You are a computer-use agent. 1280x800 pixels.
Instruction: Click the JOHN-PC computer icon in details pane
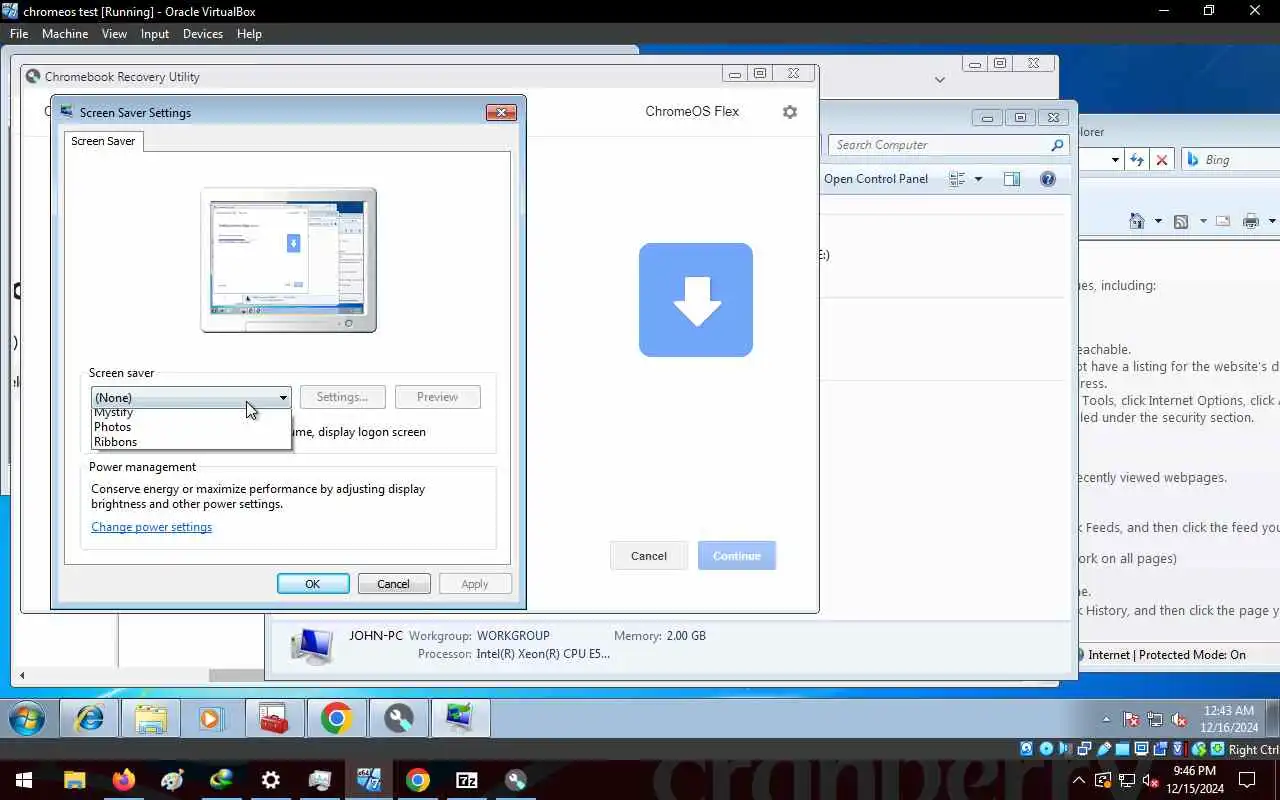pos(311,645)
